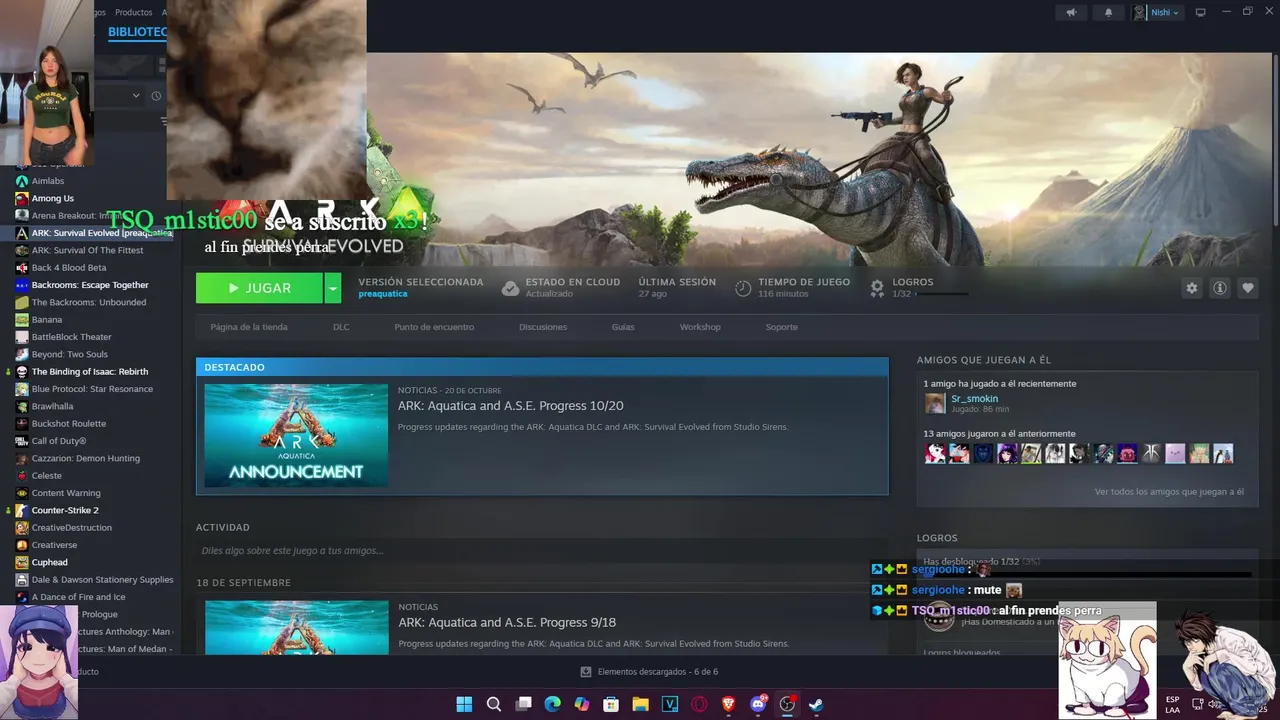Click the first avatar in '13 amigos jugaron'

pyautogui.click(x=935, y=454)
